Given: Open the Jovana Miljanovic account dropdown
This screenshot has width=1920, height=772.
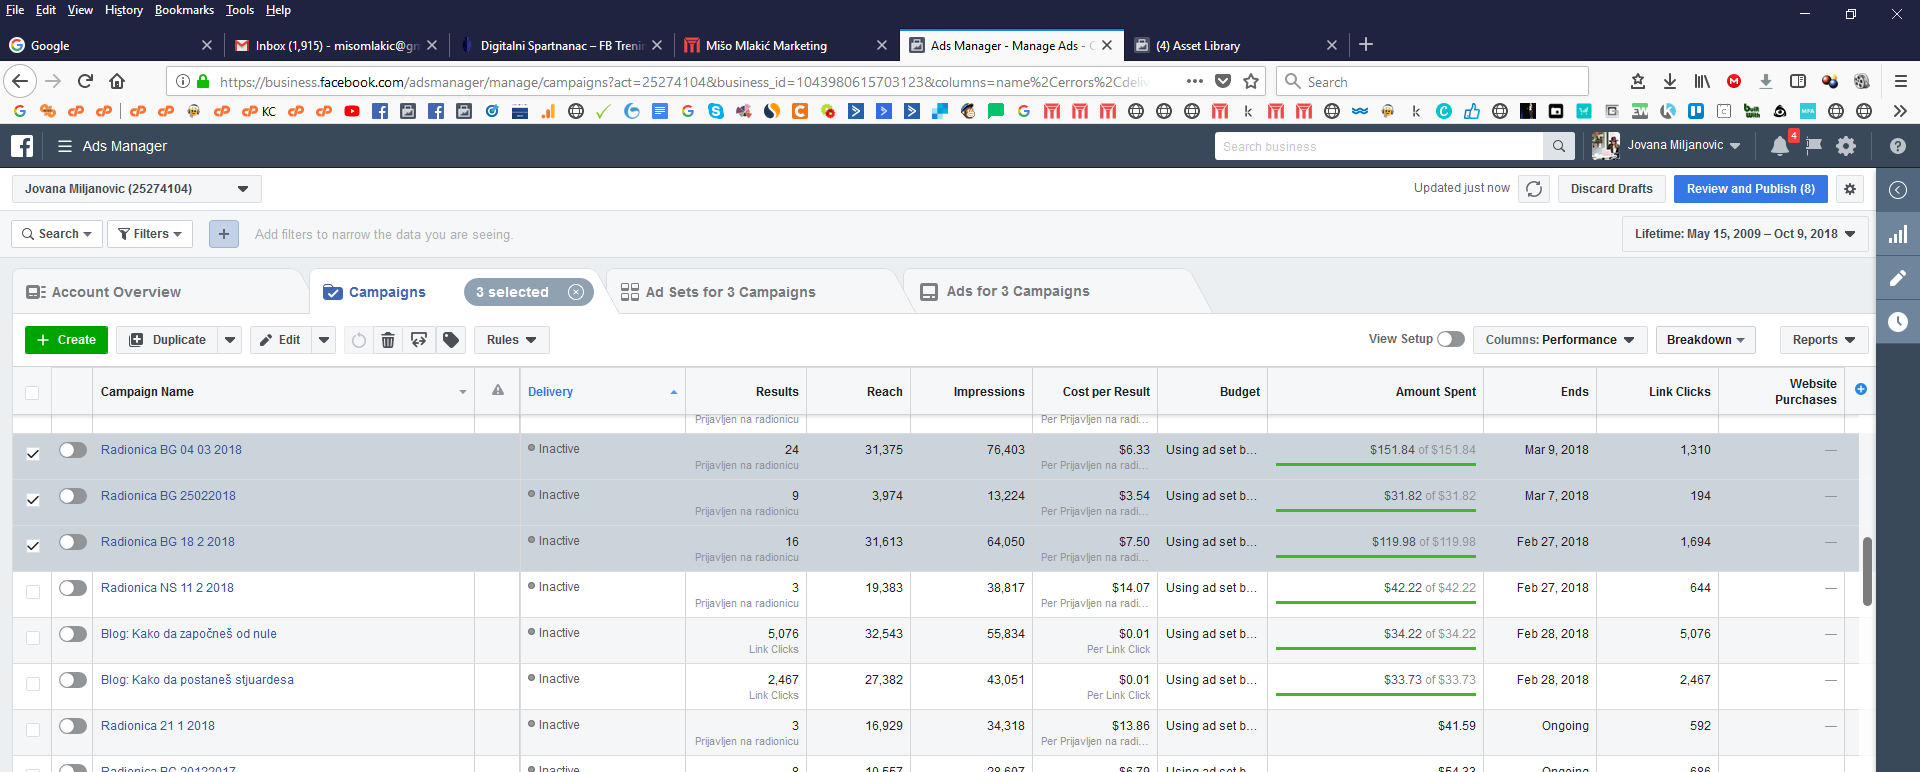Looking at the screenshot, I should [137, 189].
